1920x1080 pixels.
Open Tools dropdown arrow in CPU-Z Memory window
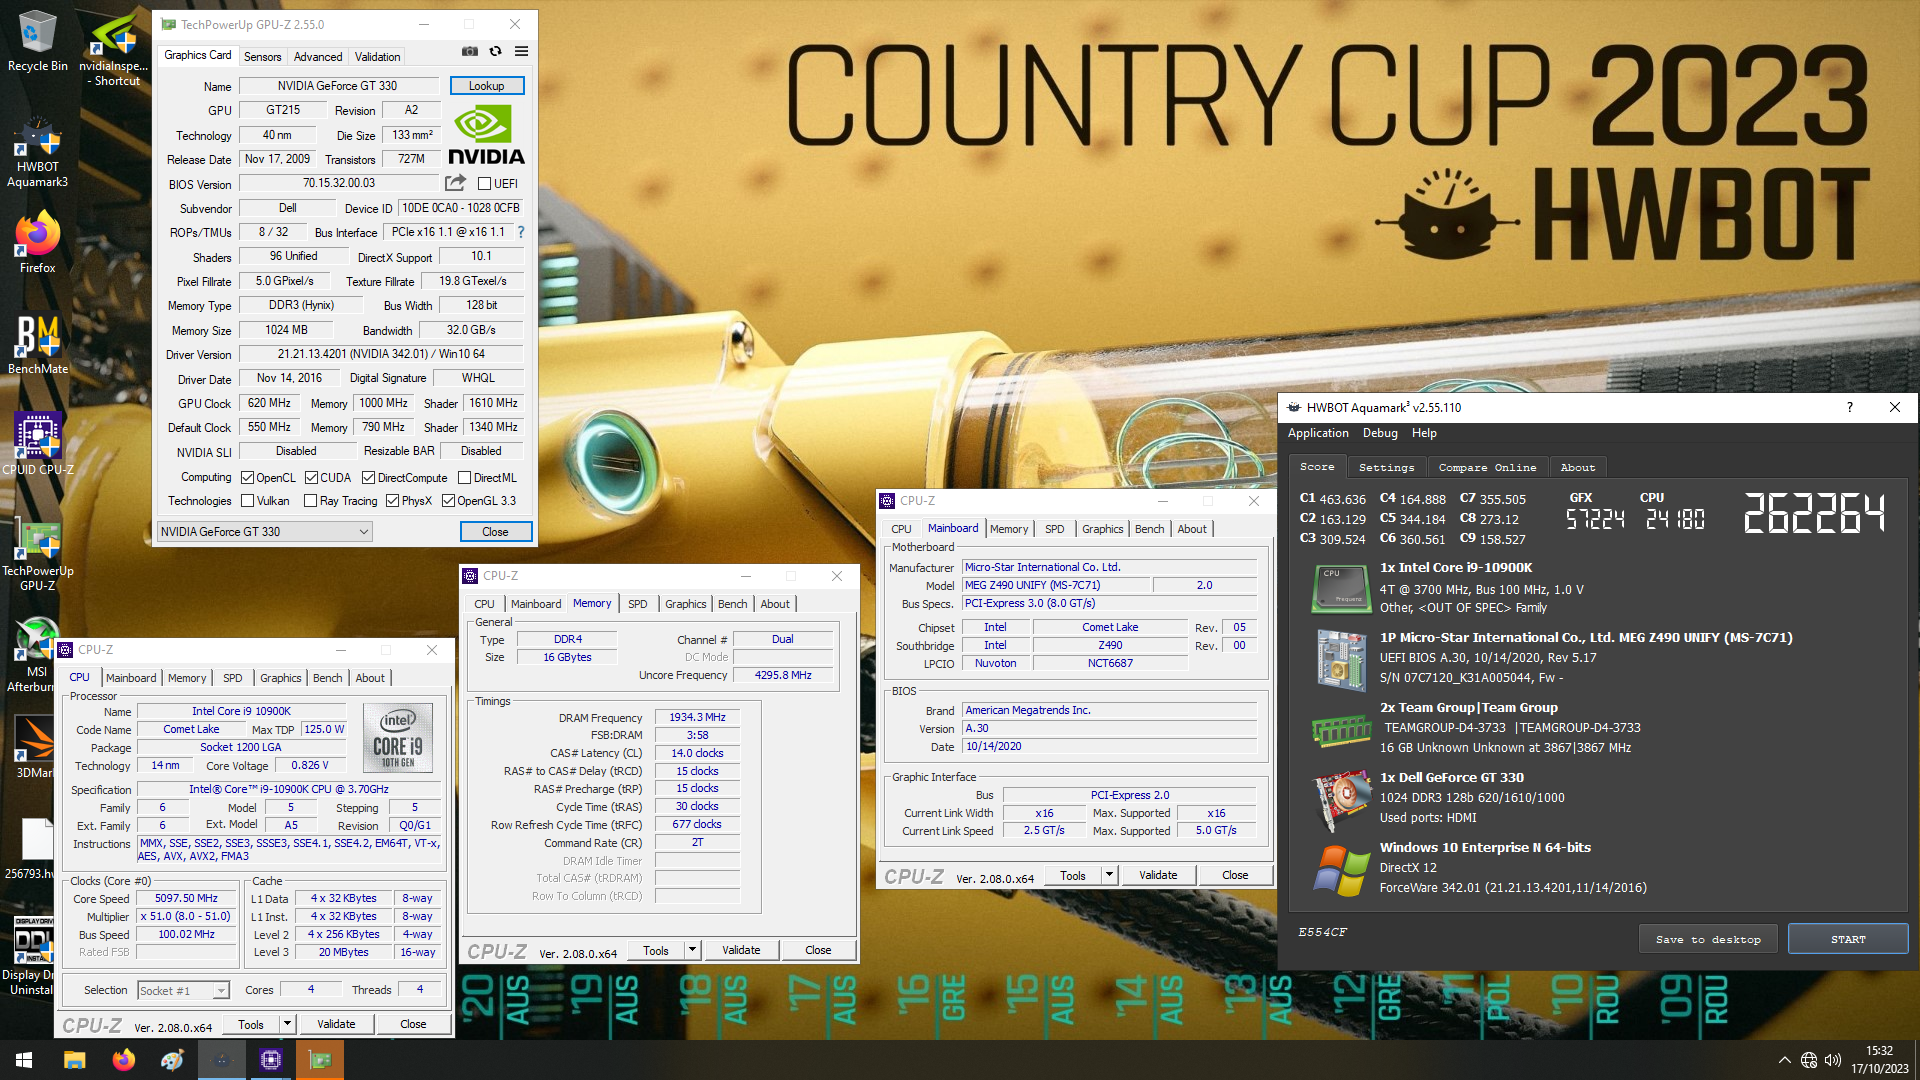pyautogui.click(x=692, y=950)
